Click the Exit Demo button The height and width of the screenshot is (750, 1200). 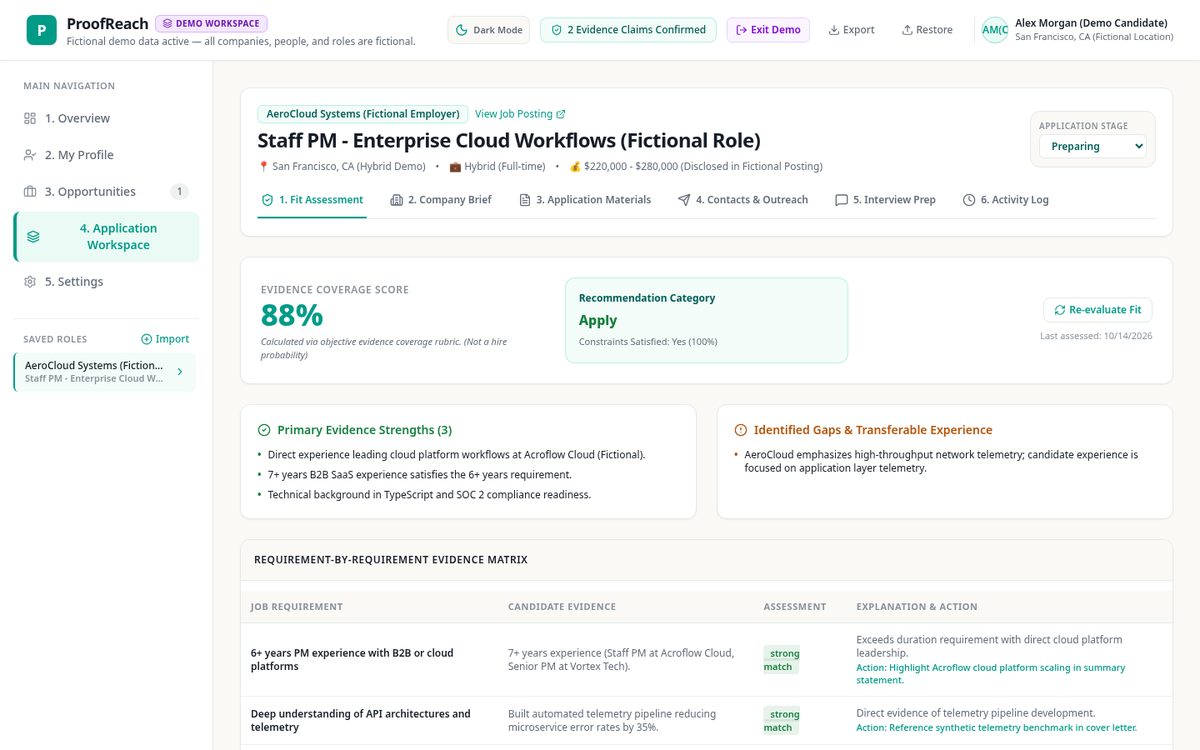(x=768, y=30)
